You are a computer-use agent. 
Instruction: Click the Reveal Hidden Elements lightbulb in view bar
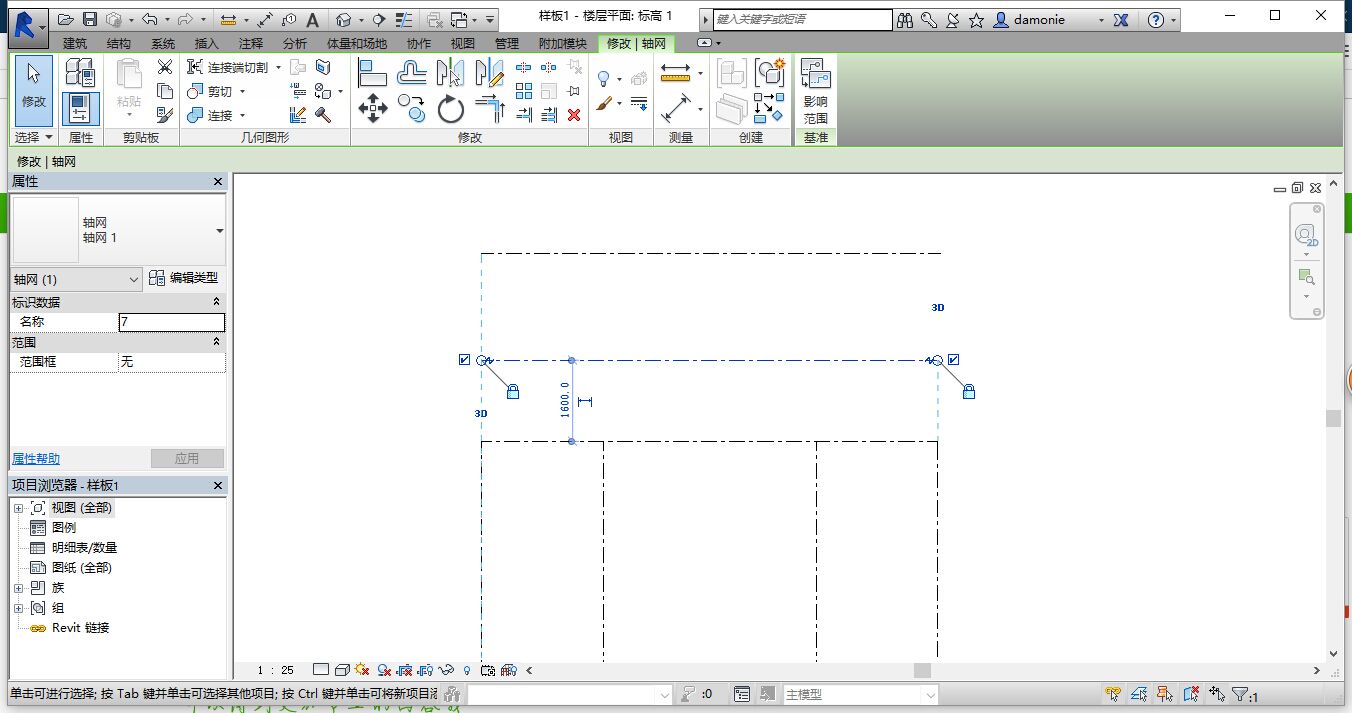(466, 670)
